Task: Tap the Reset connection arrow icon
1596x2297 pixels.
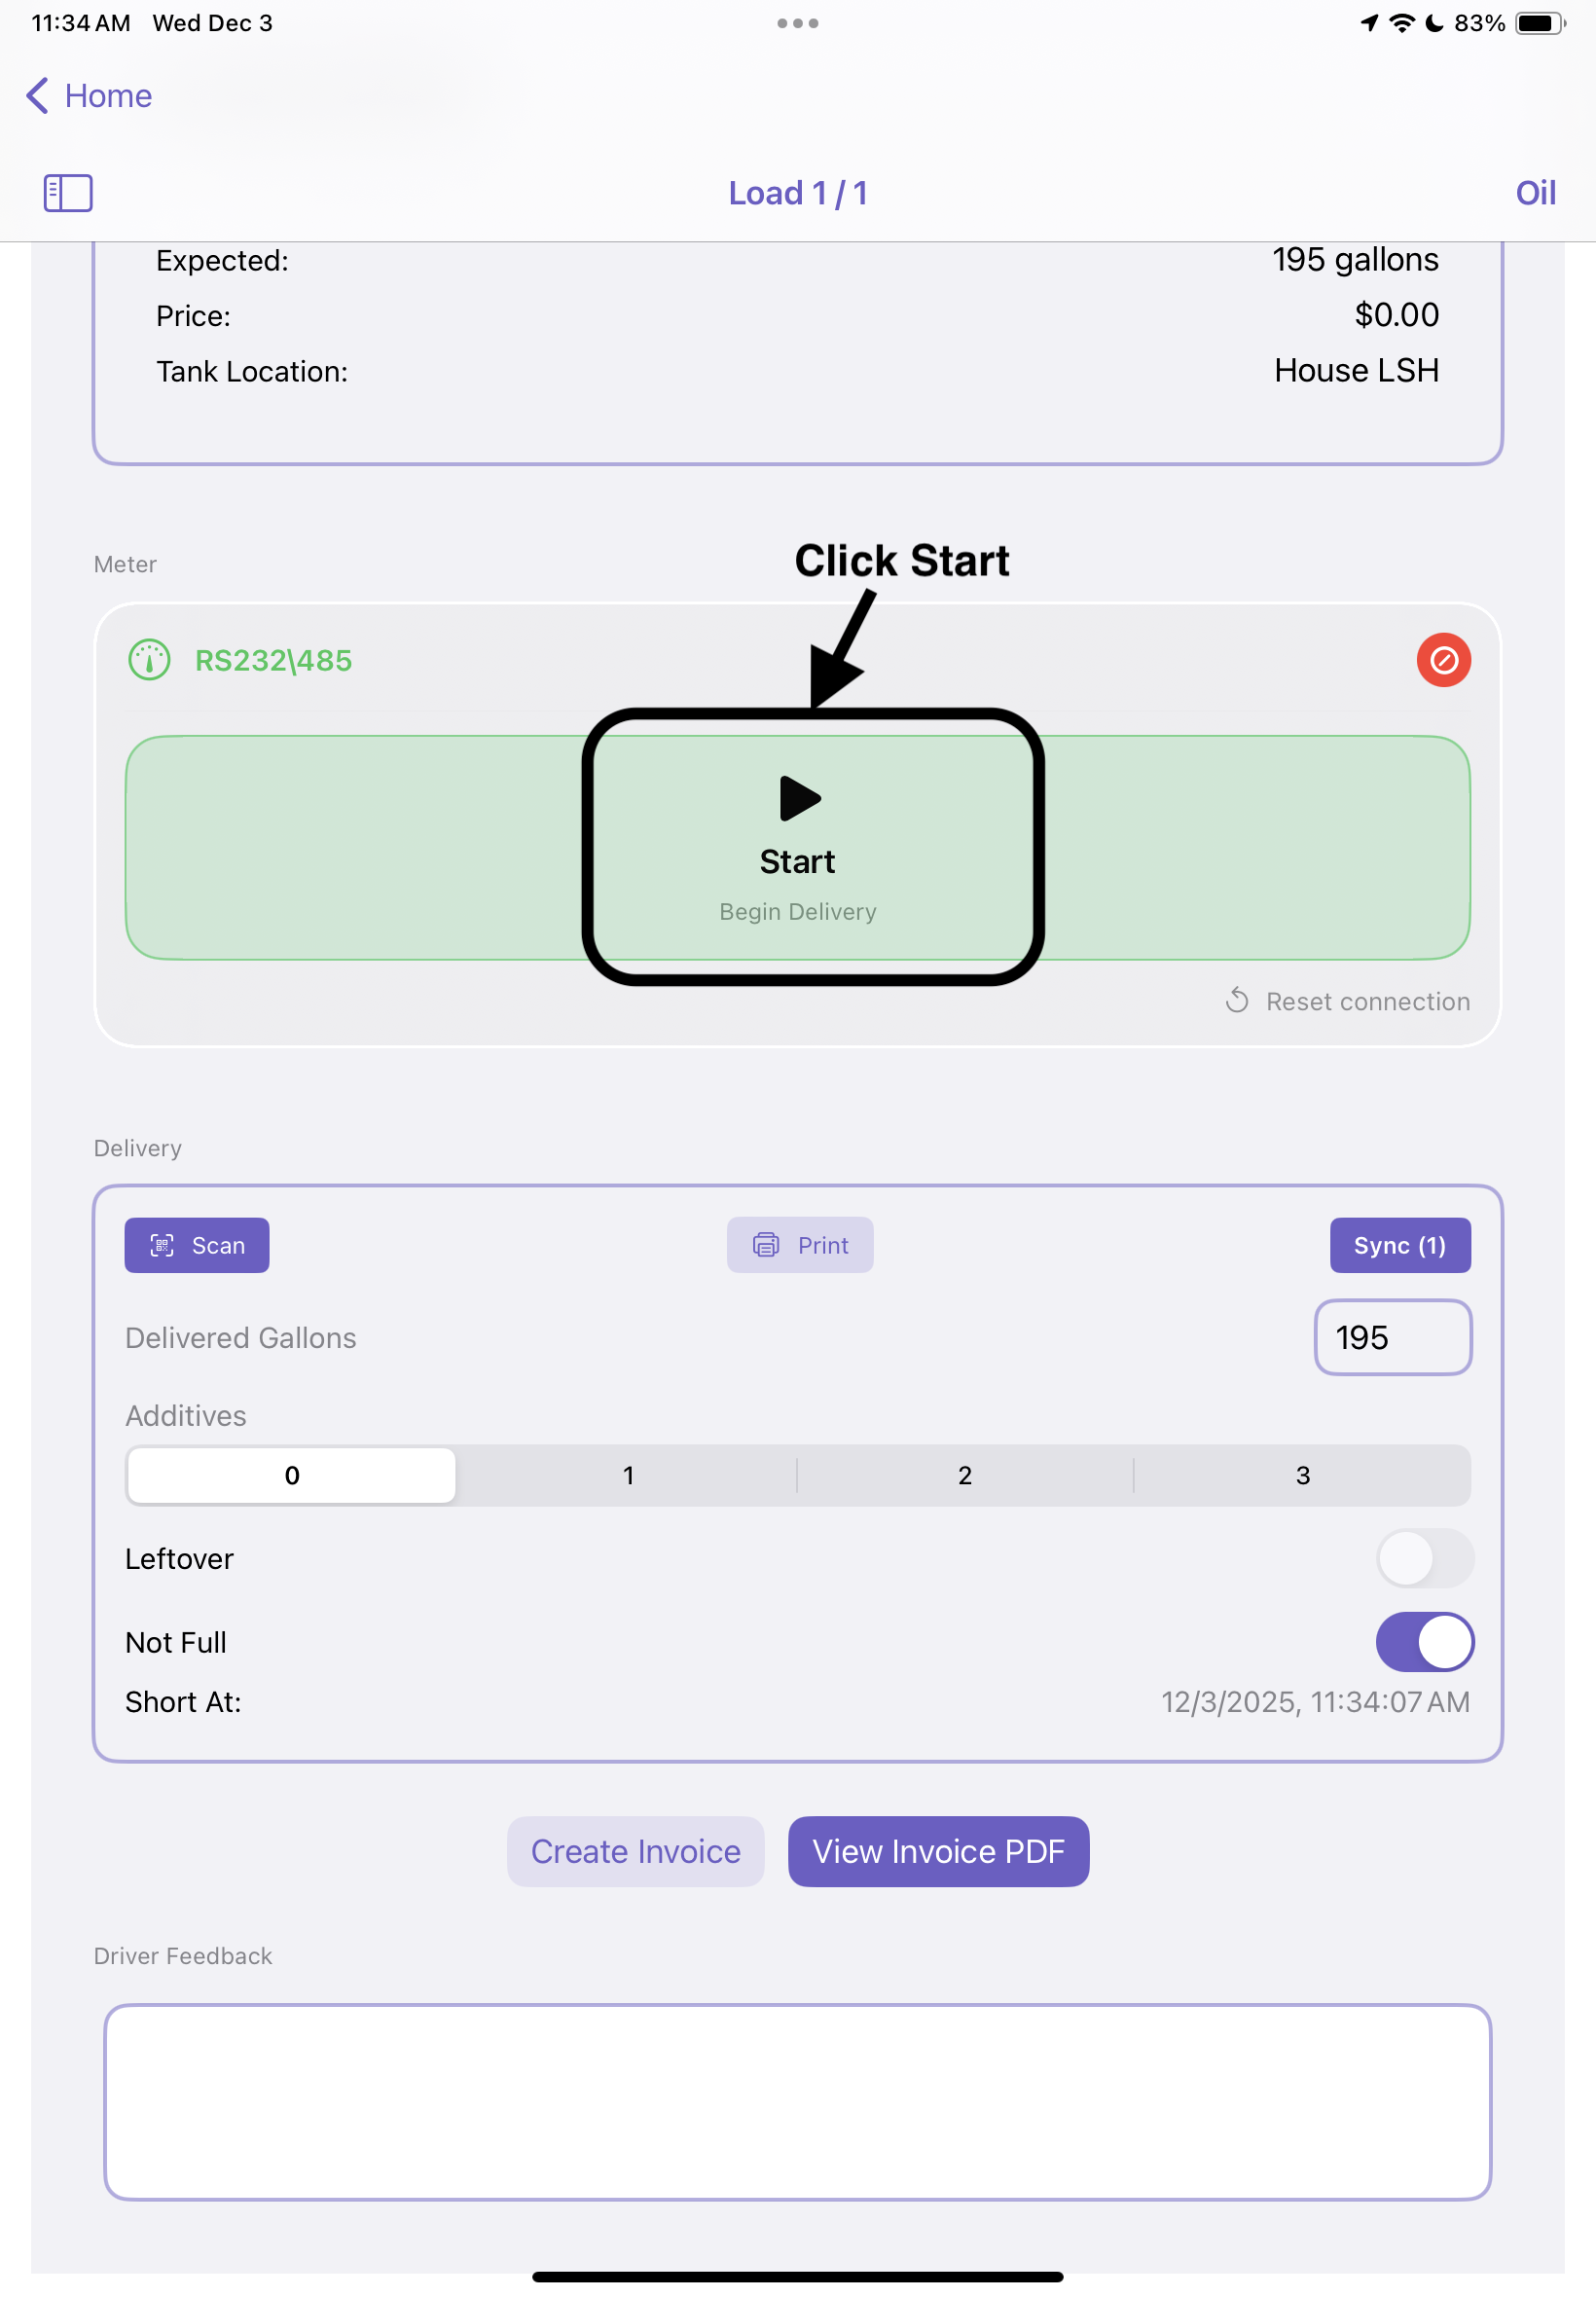Action: (1237, 1001)
